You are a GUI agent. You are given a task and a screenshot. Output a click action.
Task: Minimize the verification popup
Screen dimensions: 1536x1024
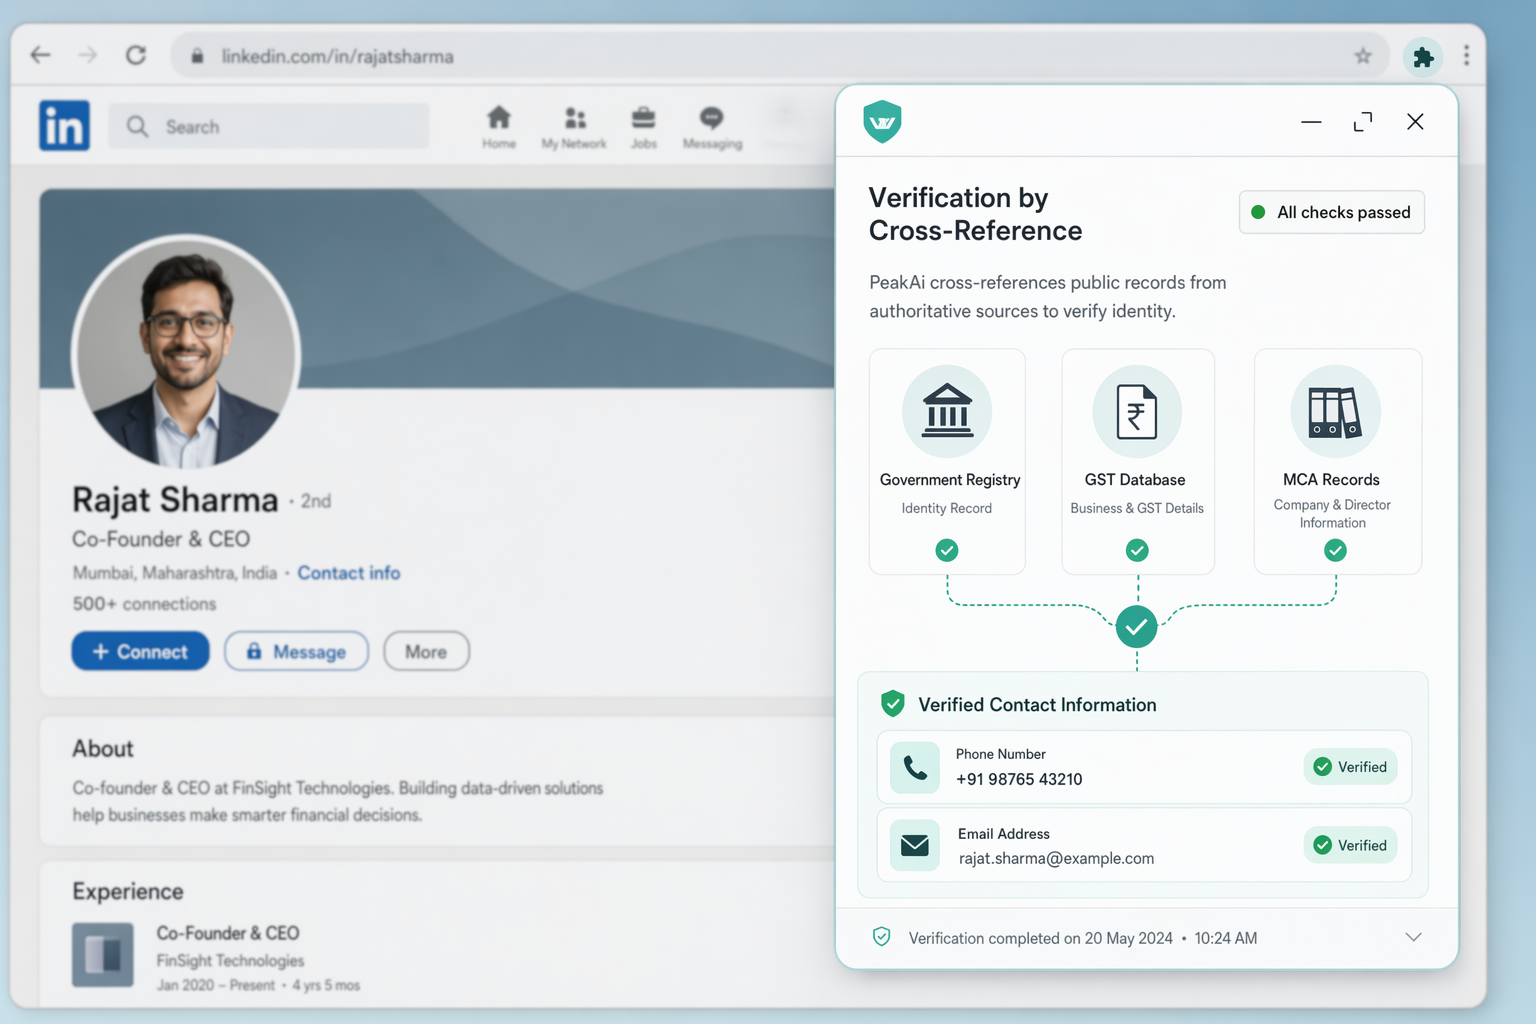point(1311,122)
